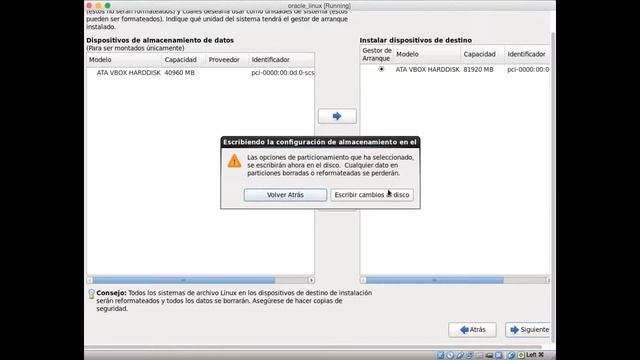
Task: Click the 81920 MB capacity cell
Action: click(x=478, y=69)
